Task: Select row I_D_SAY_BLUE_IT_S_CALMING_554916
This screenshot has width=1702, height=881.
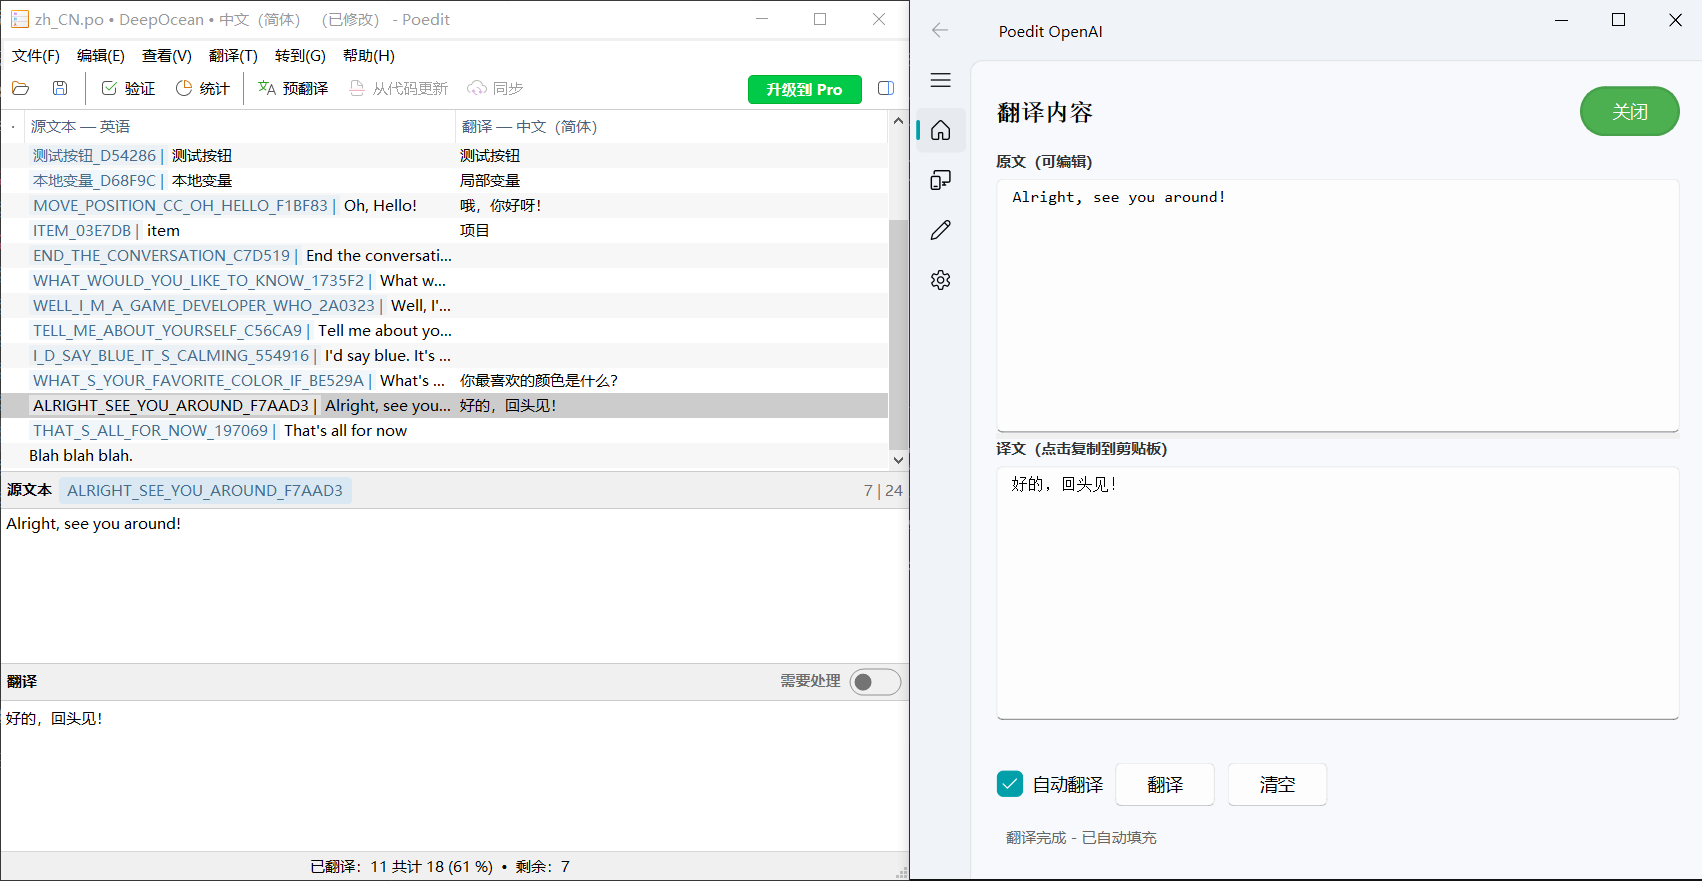Action: 444,355
